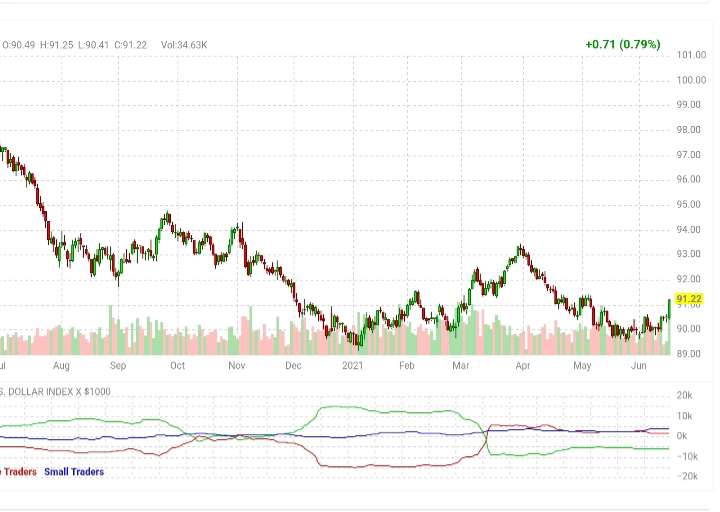Image resolution: width=720 pixels, height=512 pixels.
Task: Click the -20k label on indicator axis
Action: [685, 476]
